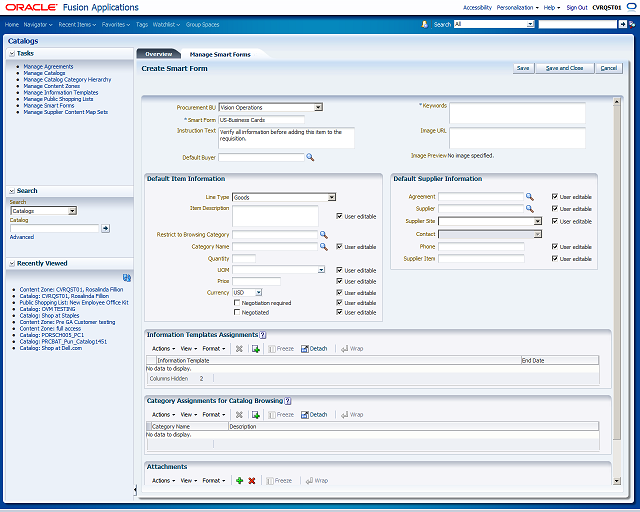This screenshot has width=640, height=512.
Task: Toggle User editable for Agreement
Action: point(555,196)
